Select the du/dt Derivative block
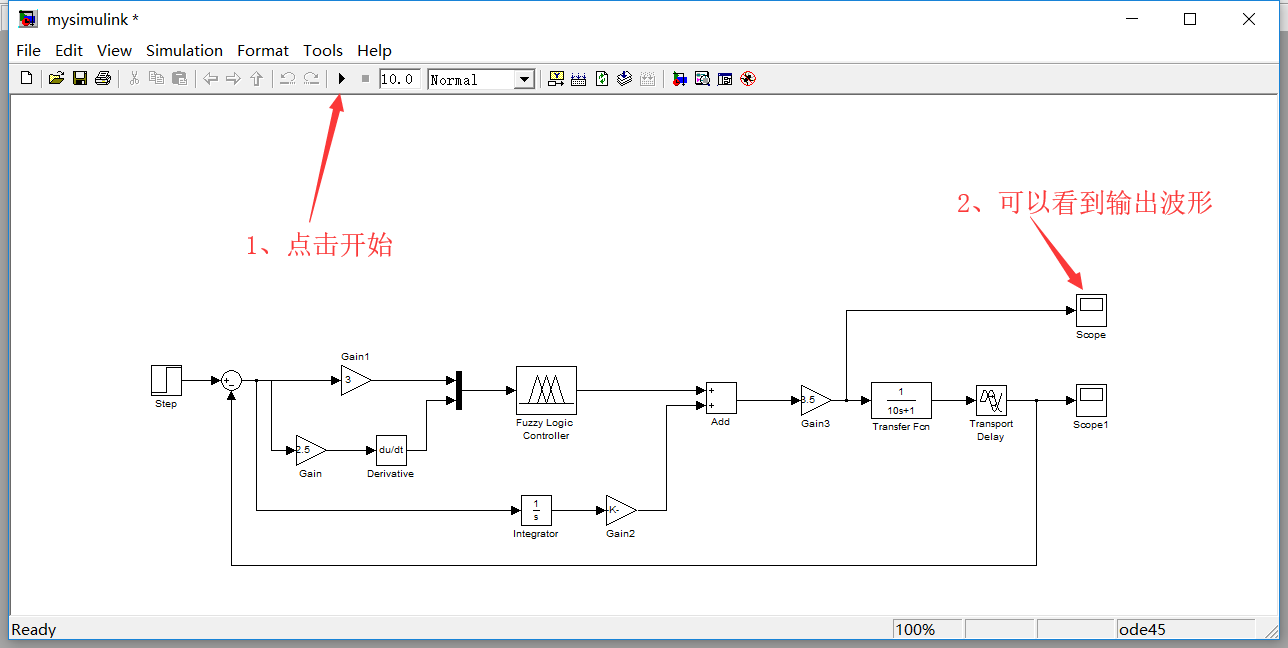 [391, 450]
